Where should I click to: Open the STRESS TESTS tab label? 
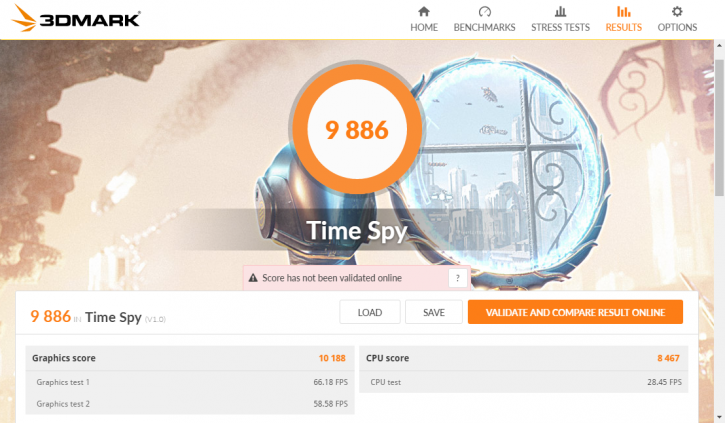560,27
